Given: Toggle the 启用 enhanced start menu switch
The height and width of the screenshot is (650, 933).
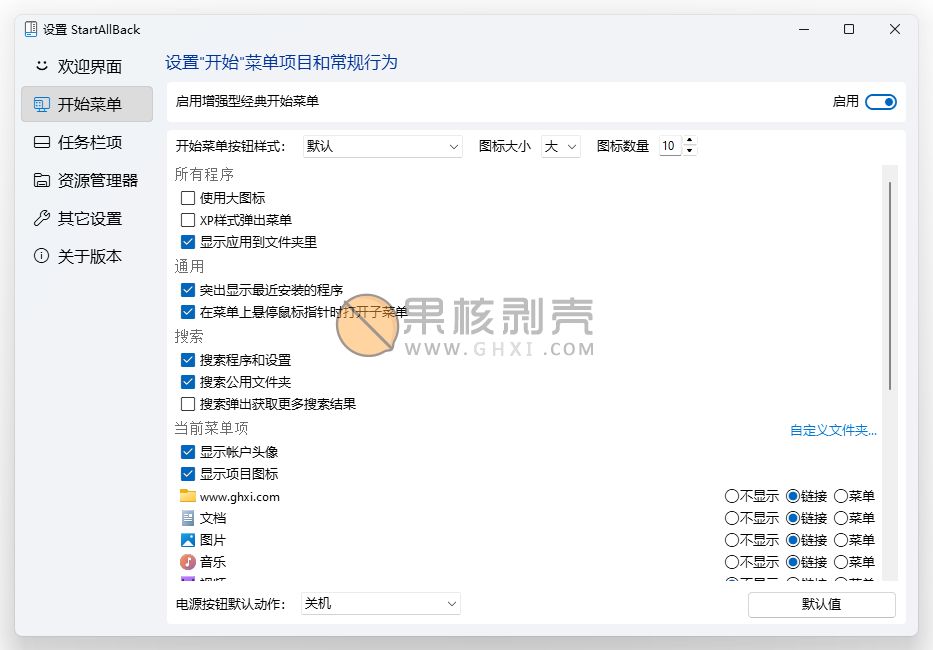Looking at the screenshot, I should point(881,102).
